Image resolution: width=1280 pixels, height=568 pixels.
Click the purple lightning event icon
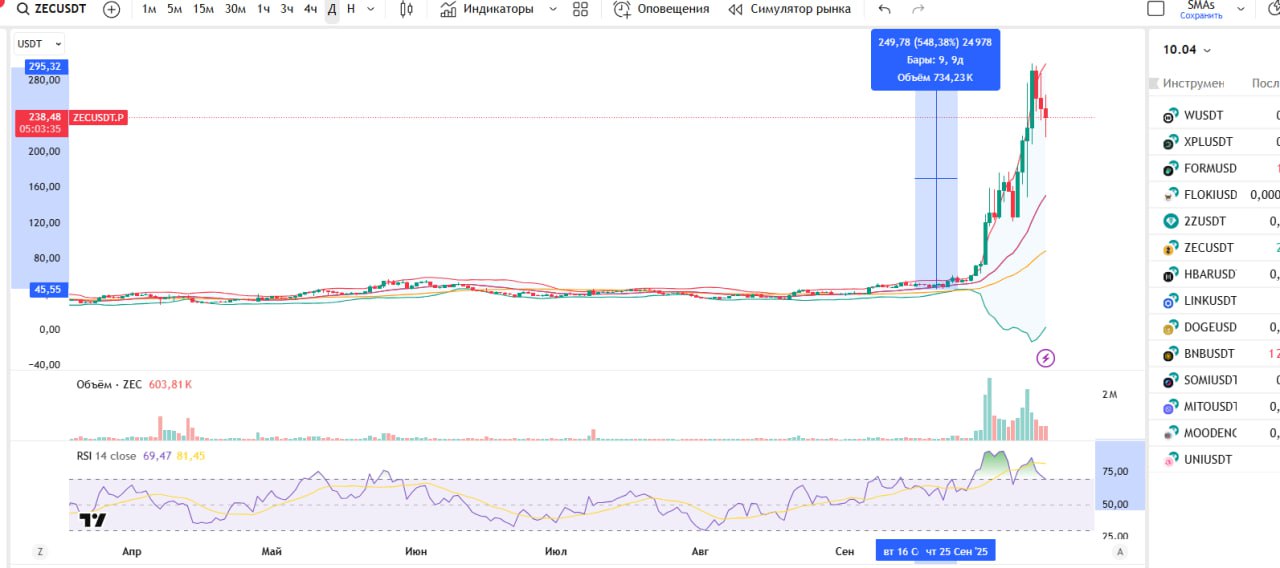point(1045,358)
